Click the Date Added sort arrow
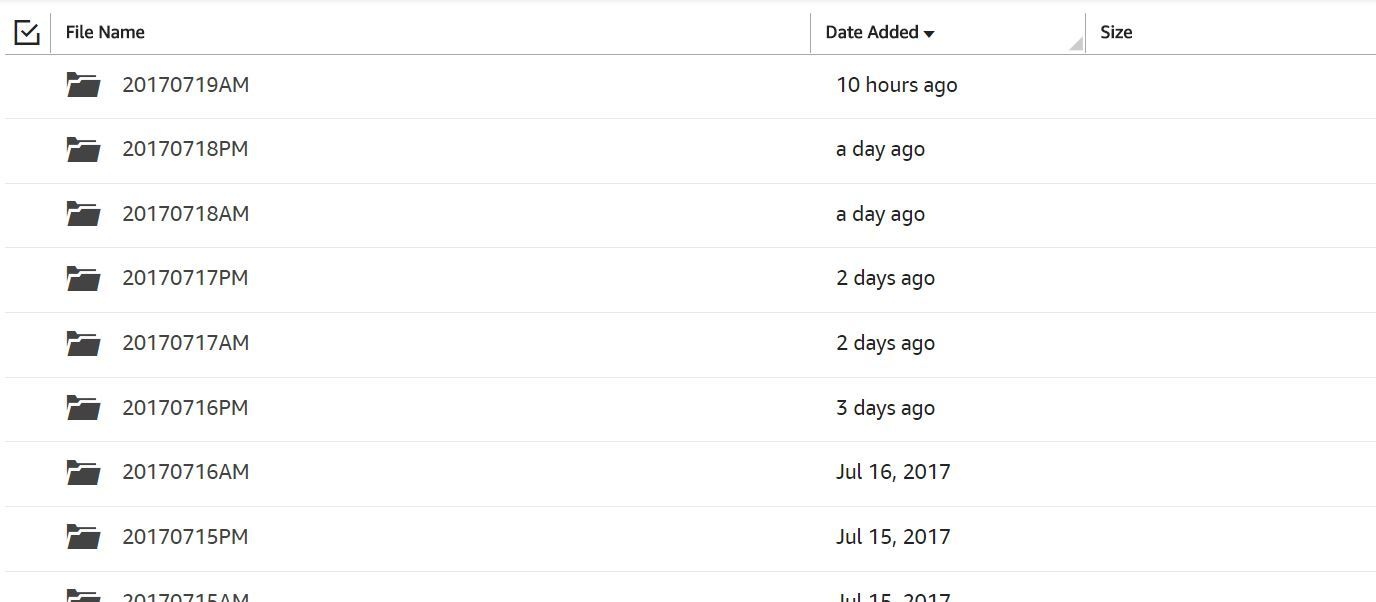 tap(929, 34)
